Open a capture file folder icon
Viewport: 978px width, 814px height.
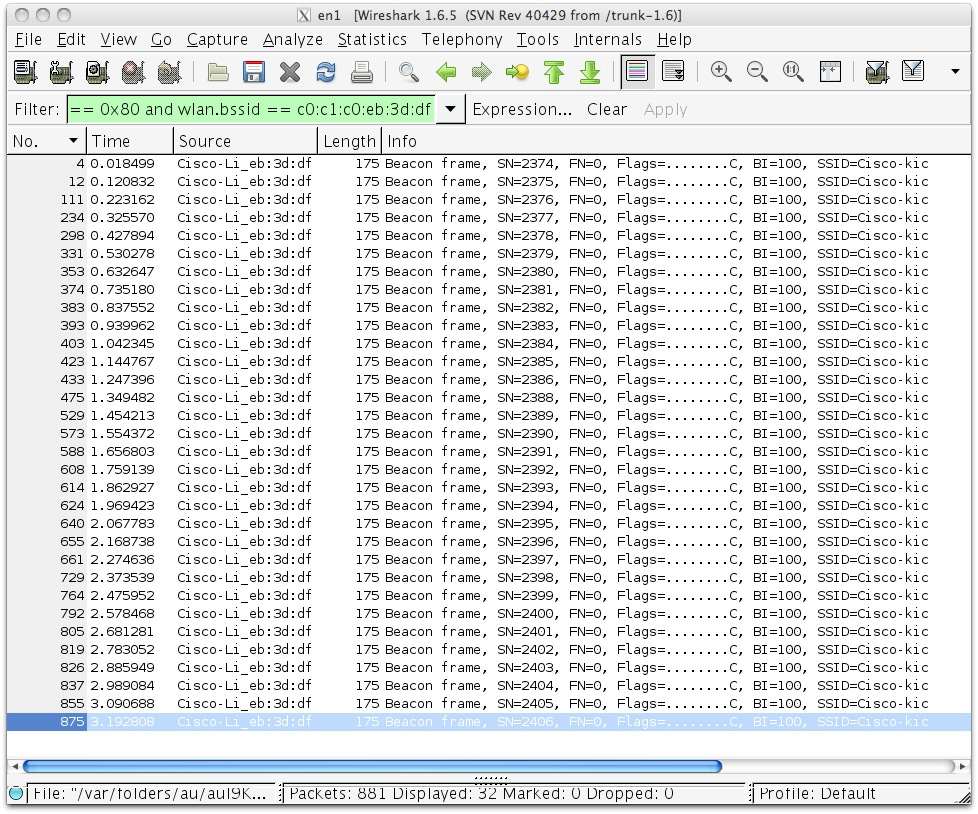[218, 72]
